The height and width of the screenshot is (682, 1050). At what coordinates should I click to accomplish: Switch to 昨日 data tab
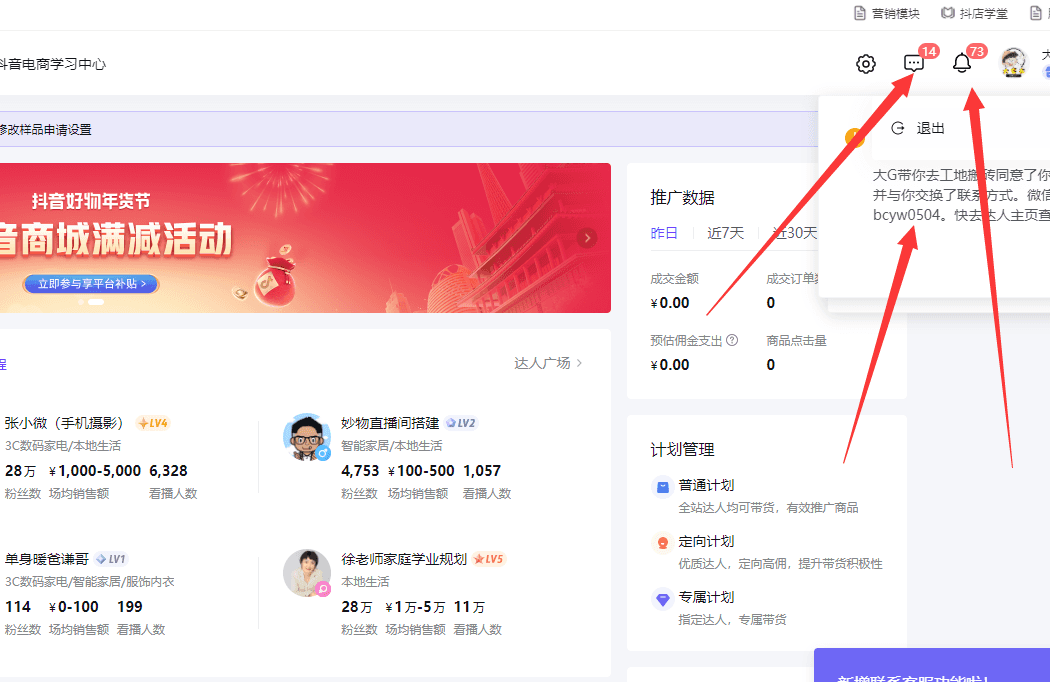[664, 233]
